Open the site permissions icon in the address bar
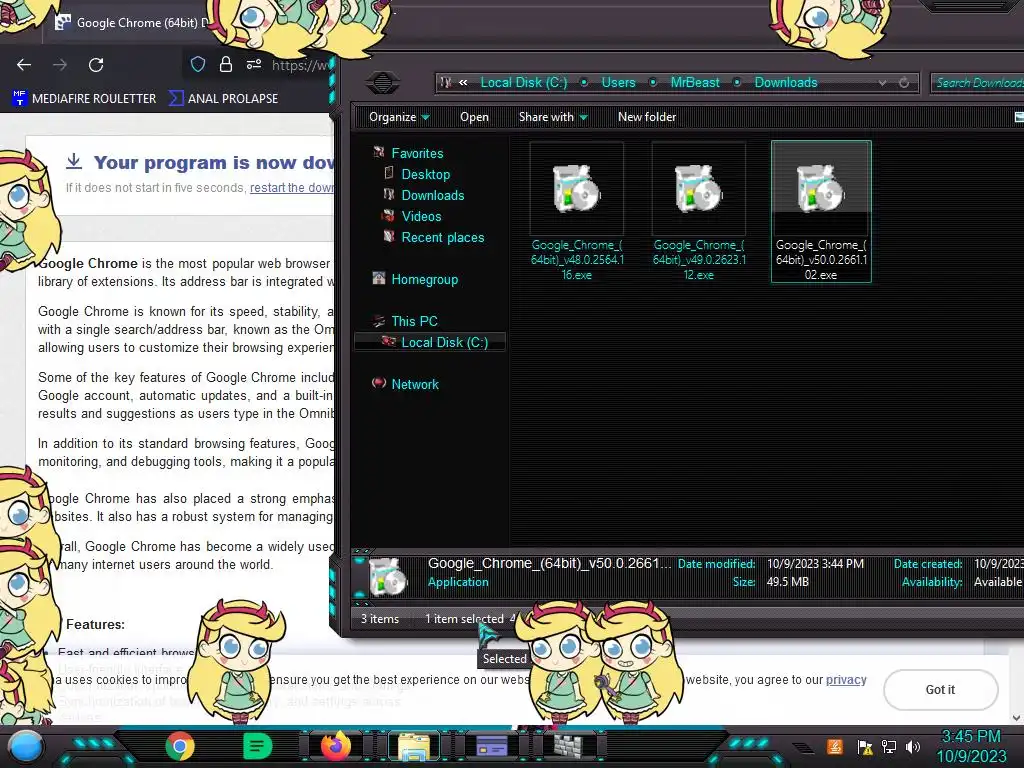1024x768 pixels. 254,64
